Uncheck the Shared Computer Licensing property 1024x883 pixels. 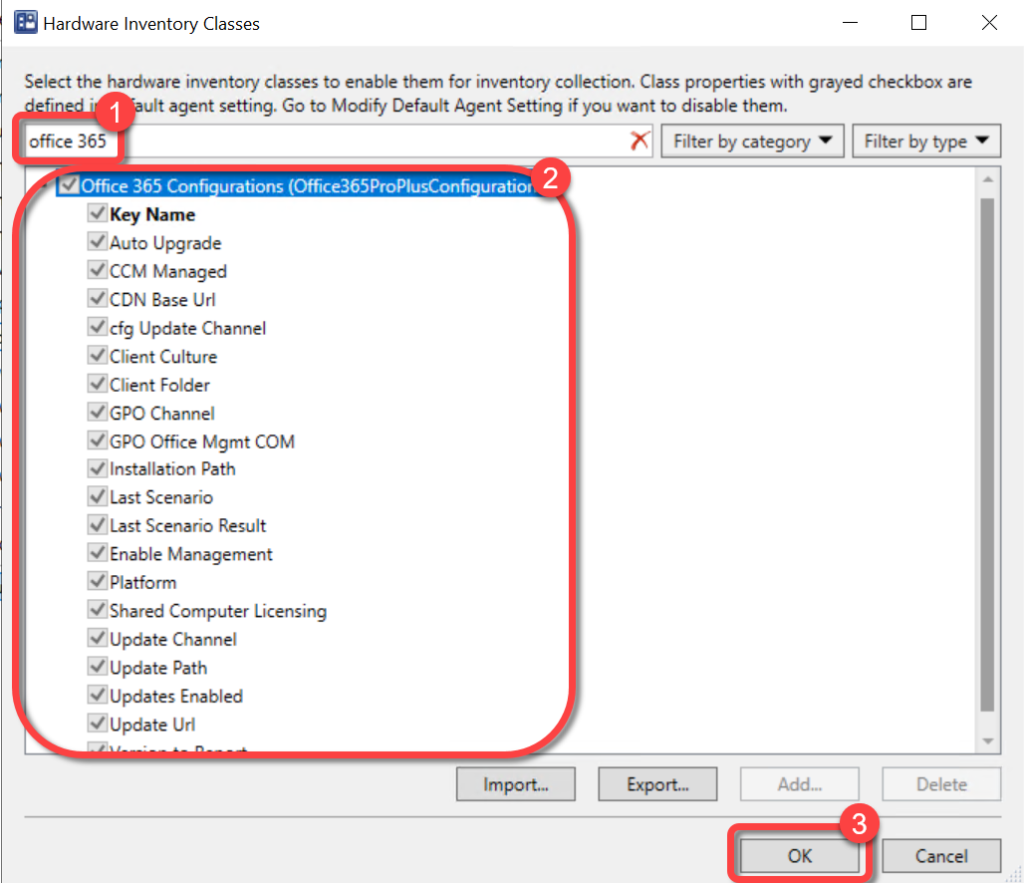[98, 610]
